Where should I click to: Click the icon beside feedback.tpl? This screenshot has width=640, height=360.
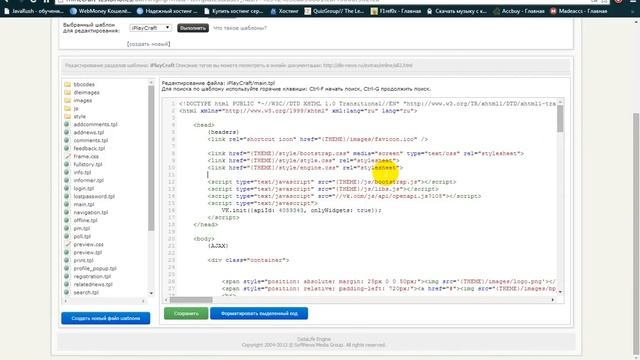click(67, 148)
